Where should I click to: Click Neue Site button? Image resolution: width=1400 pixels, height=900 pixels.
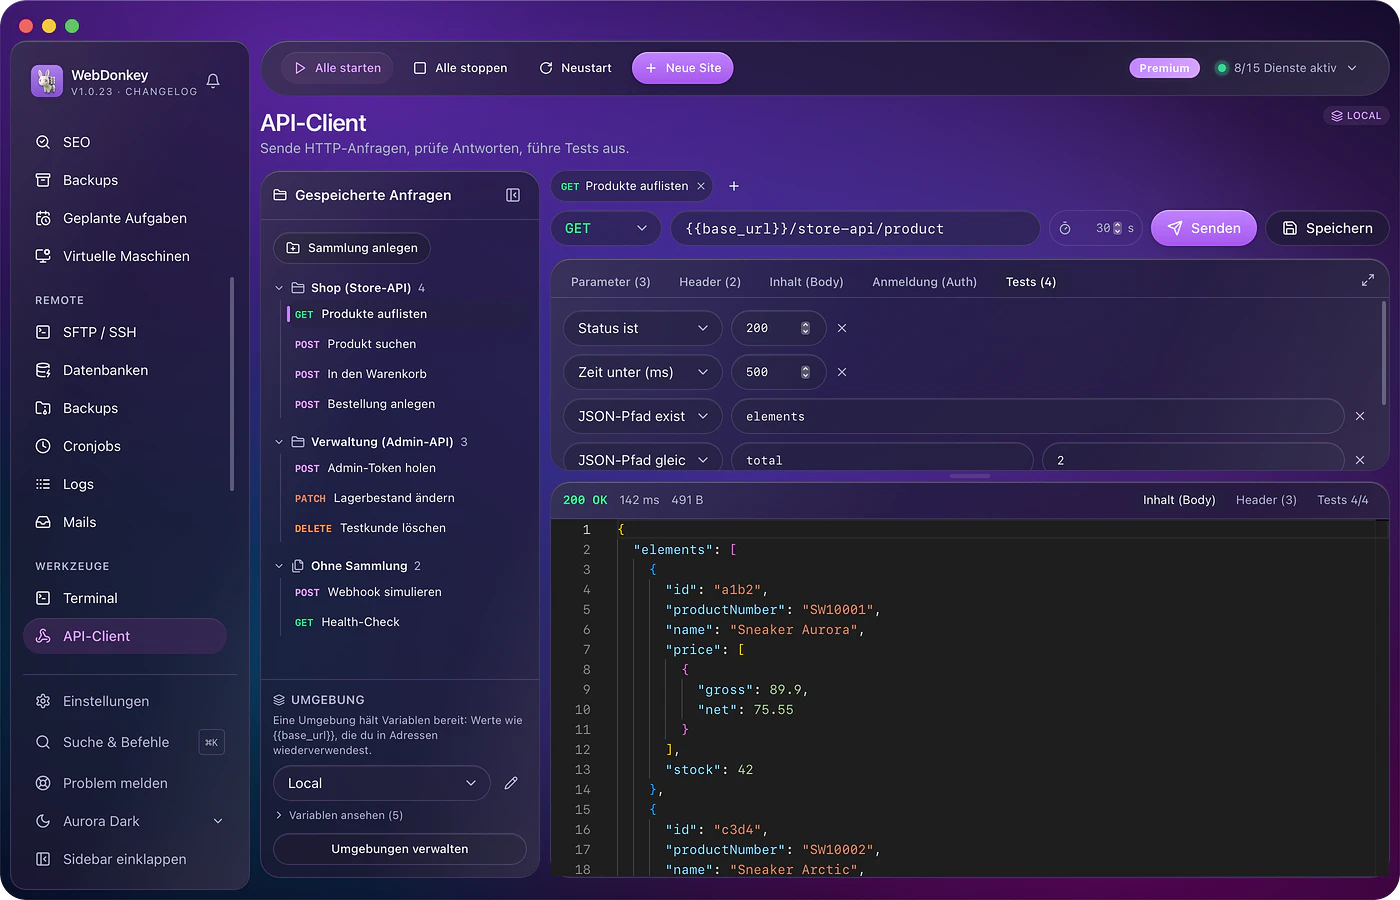(683, 68)
